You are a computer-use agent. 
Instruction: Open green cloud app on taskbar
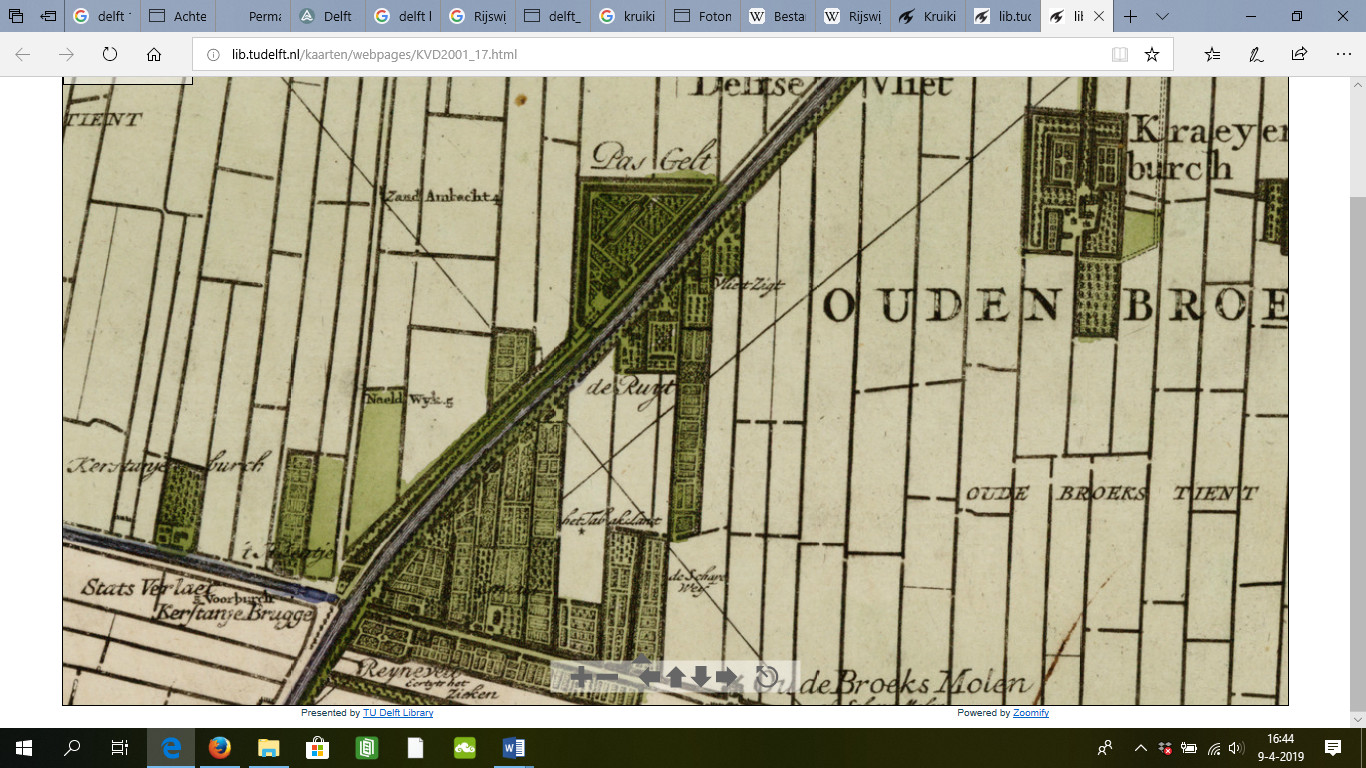(x=465, y=748)
